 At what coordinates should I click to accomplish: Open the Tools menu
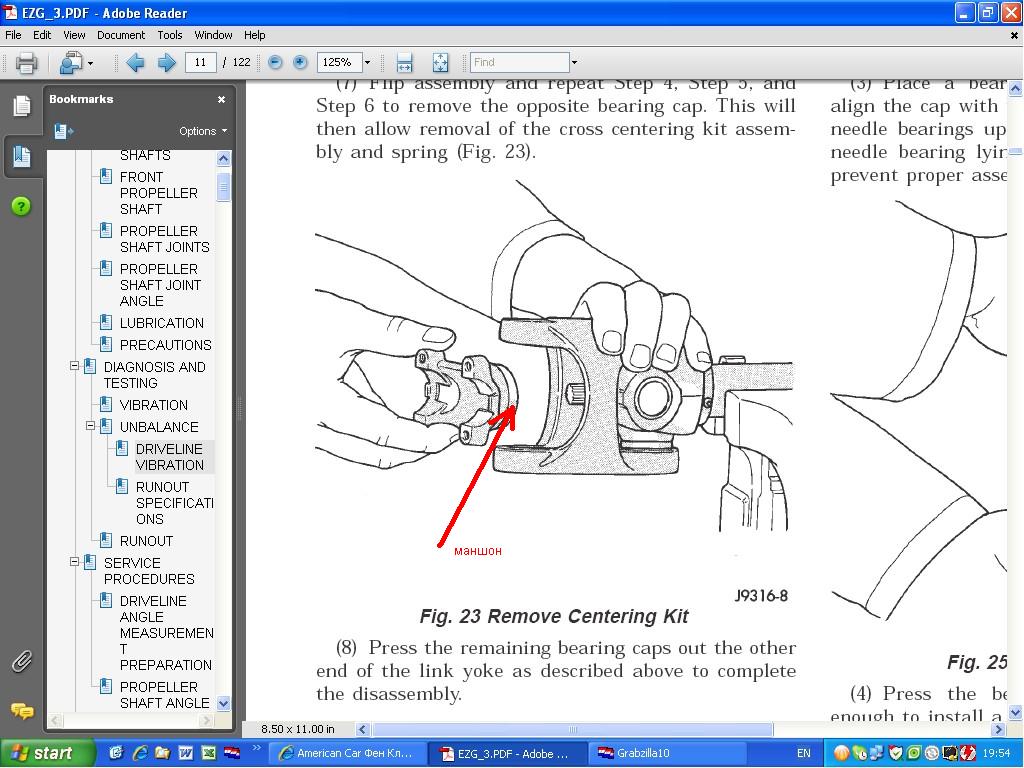pos(170,35)
